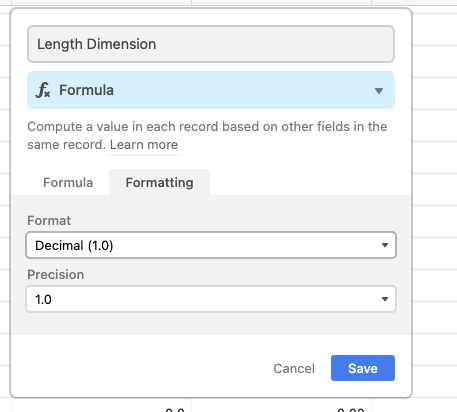The image size is (457, 412).
Task: Save the field configuration
Action: tap(363, 368)
